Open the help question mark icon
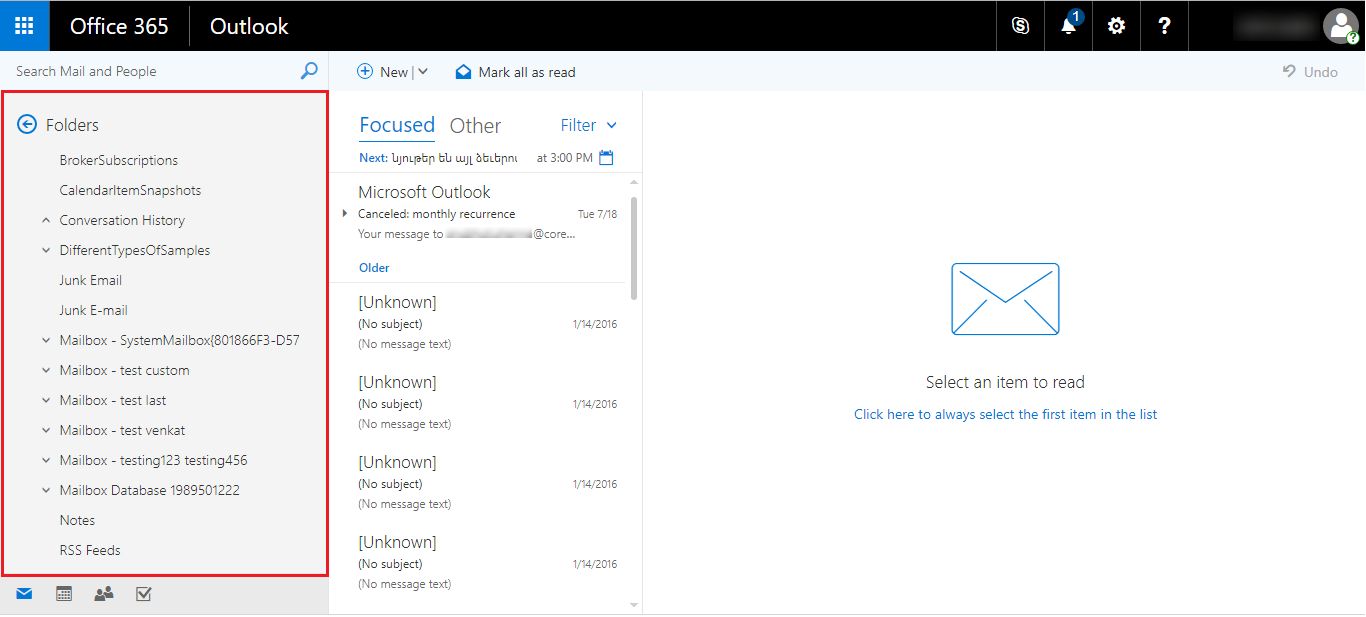Screen dimensions: 1366x617 click(1164, 26)
